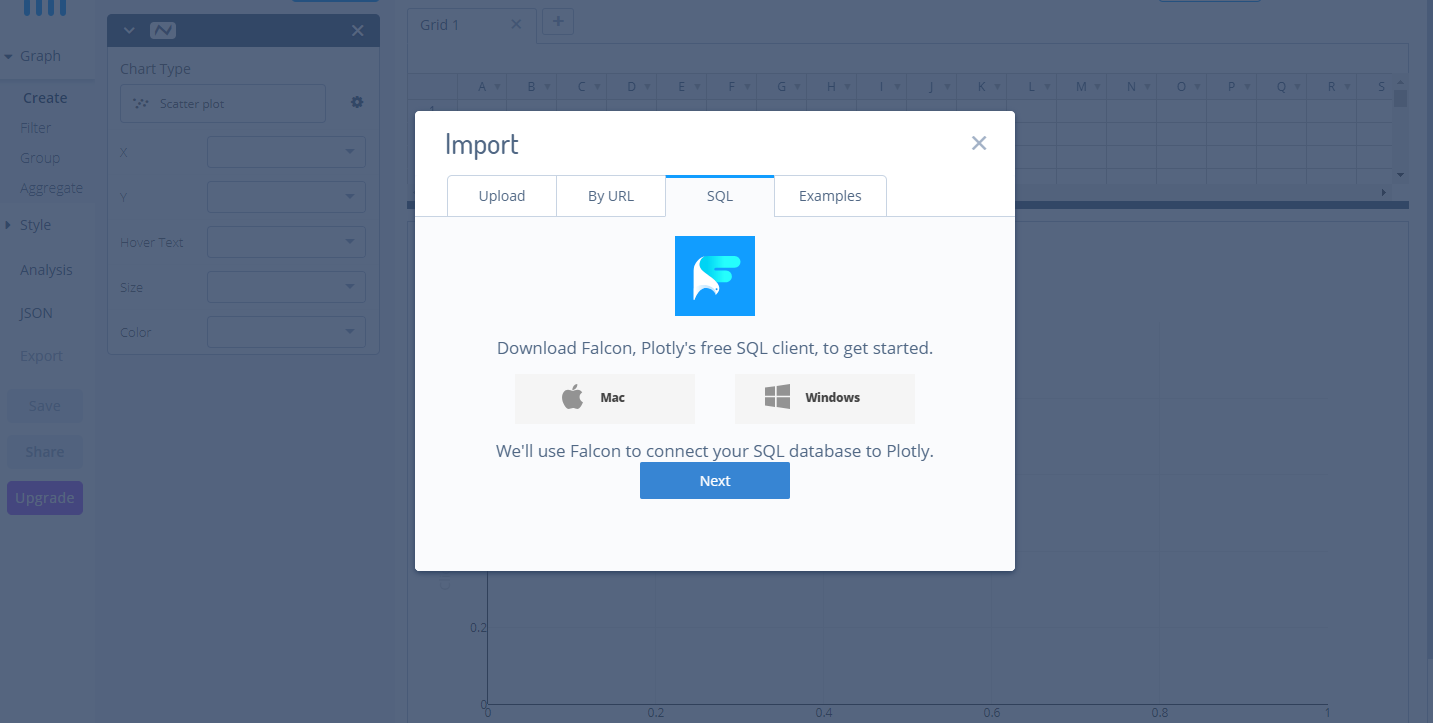Download Falcon for Mac
This screenshot has height=723, width=1433.
point(605,398)
